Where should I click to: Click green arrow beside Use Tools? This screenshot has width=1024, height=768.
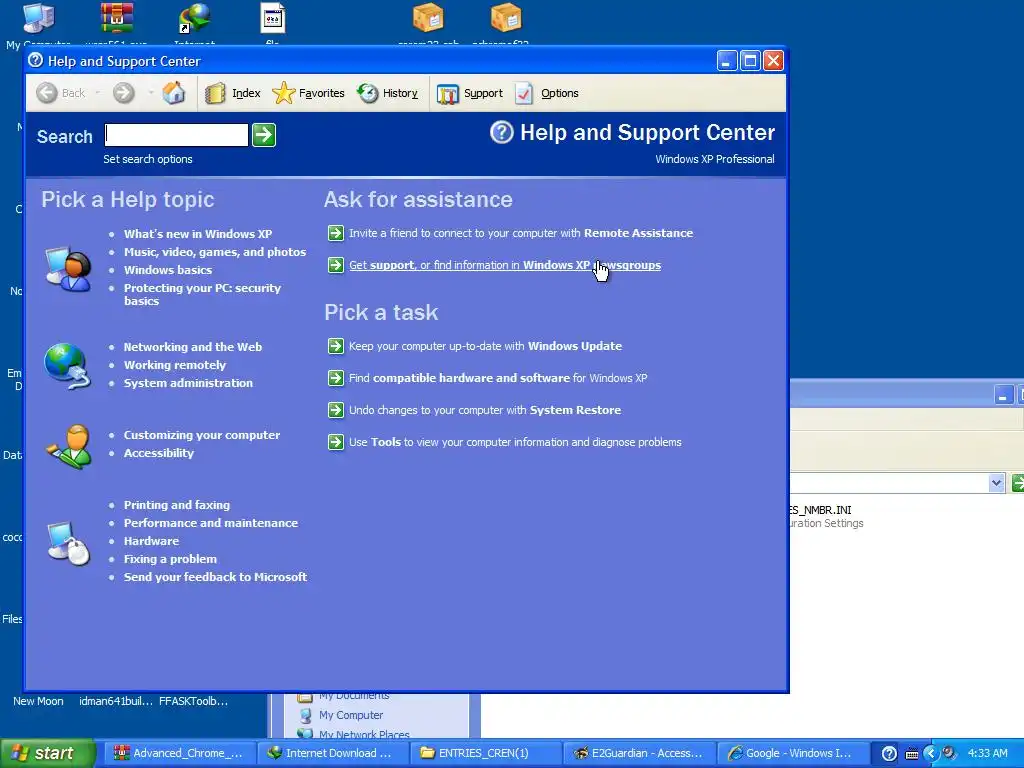point(336,442)
